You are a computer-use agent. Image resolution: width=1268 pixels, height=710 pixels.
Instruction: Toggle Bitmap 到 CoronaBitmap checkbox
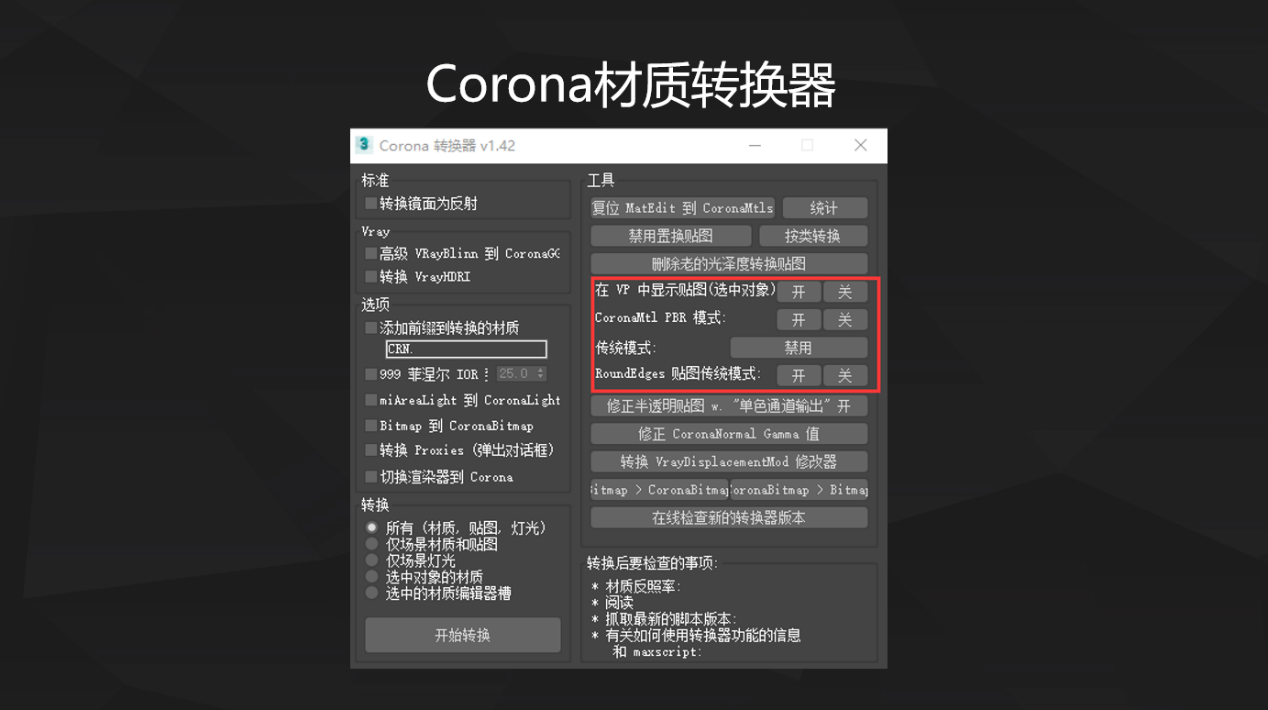point(371,426)
